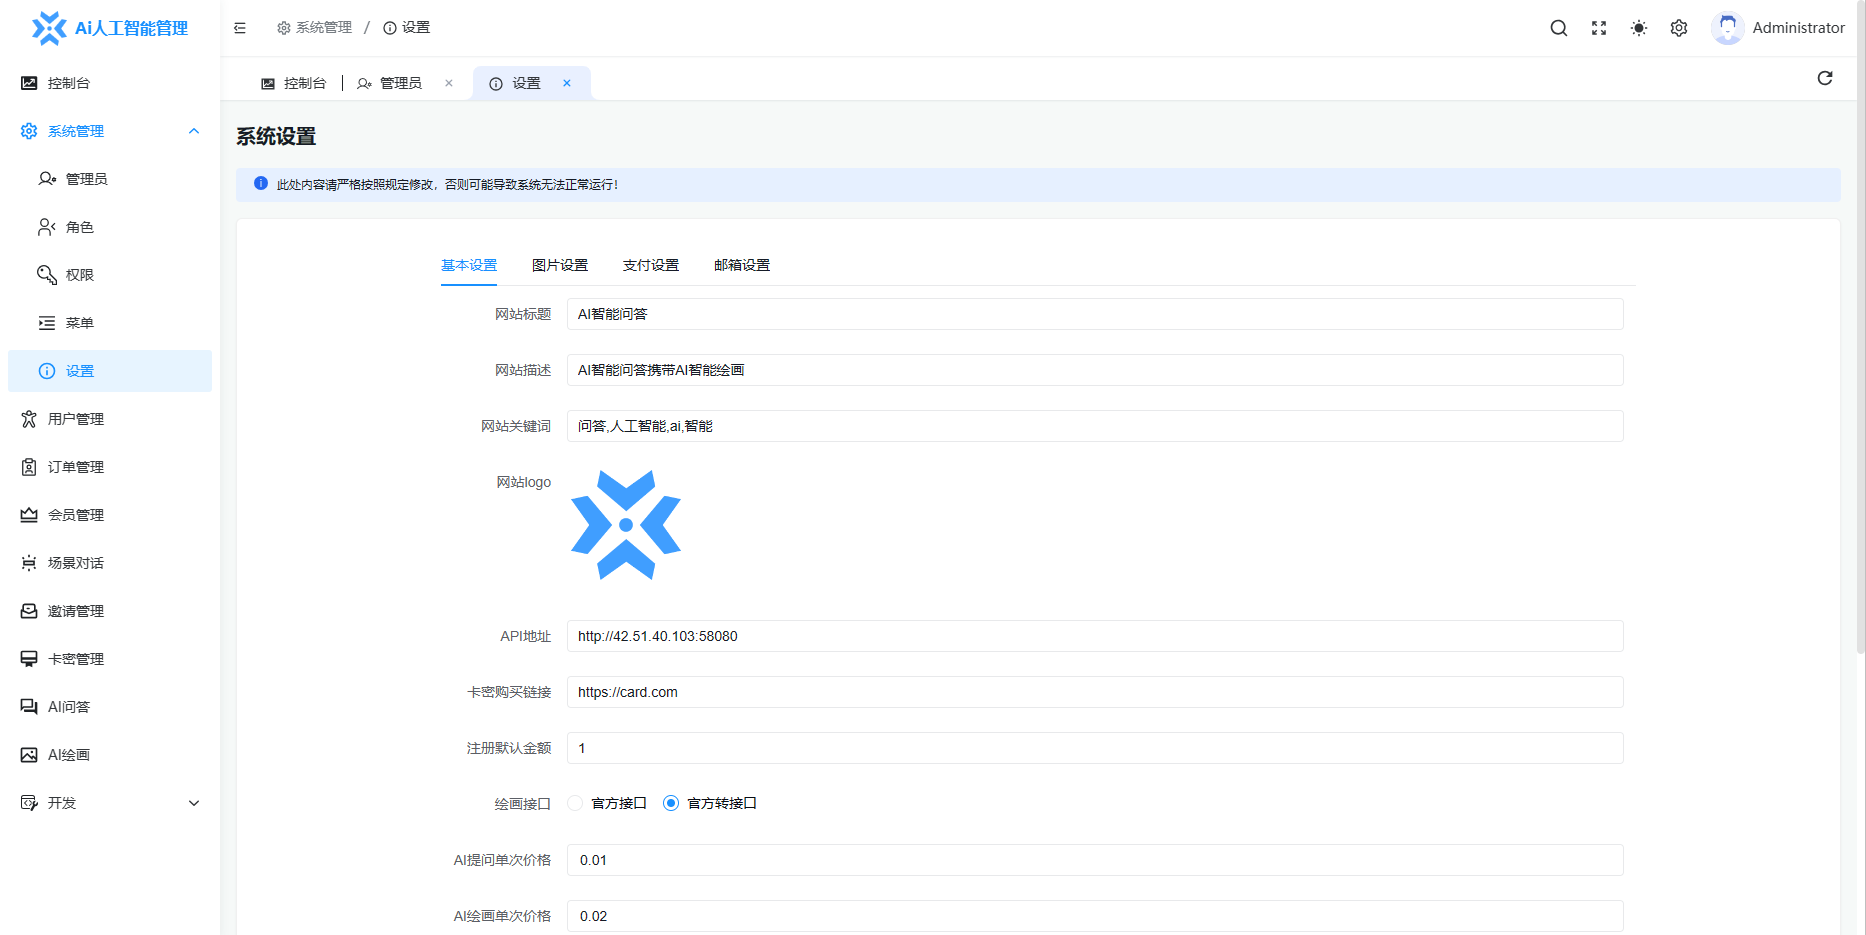The height and width of the screenshot is (935, 1866).
Task: Open the 角色 menu item
Action: tap(80, 227)
